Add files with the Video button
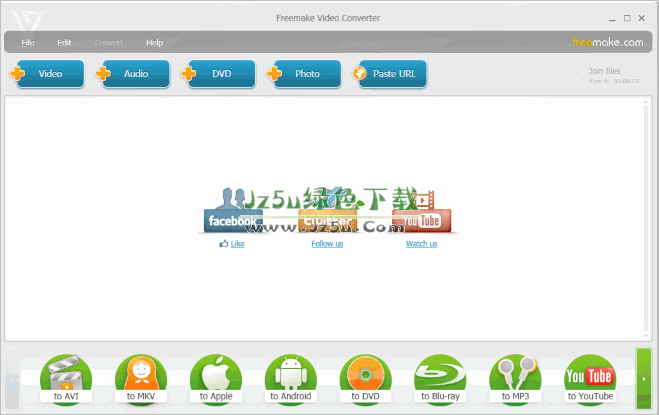 coord(47,74)
